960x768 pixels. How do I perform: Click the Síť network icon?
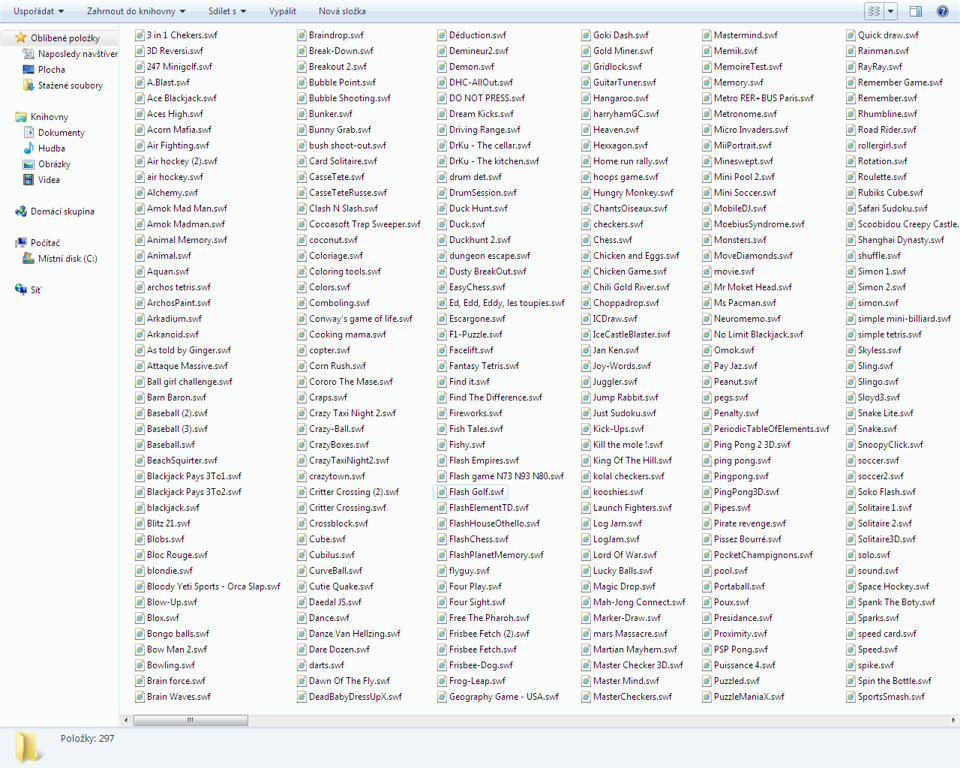click(x=21, y=290)
